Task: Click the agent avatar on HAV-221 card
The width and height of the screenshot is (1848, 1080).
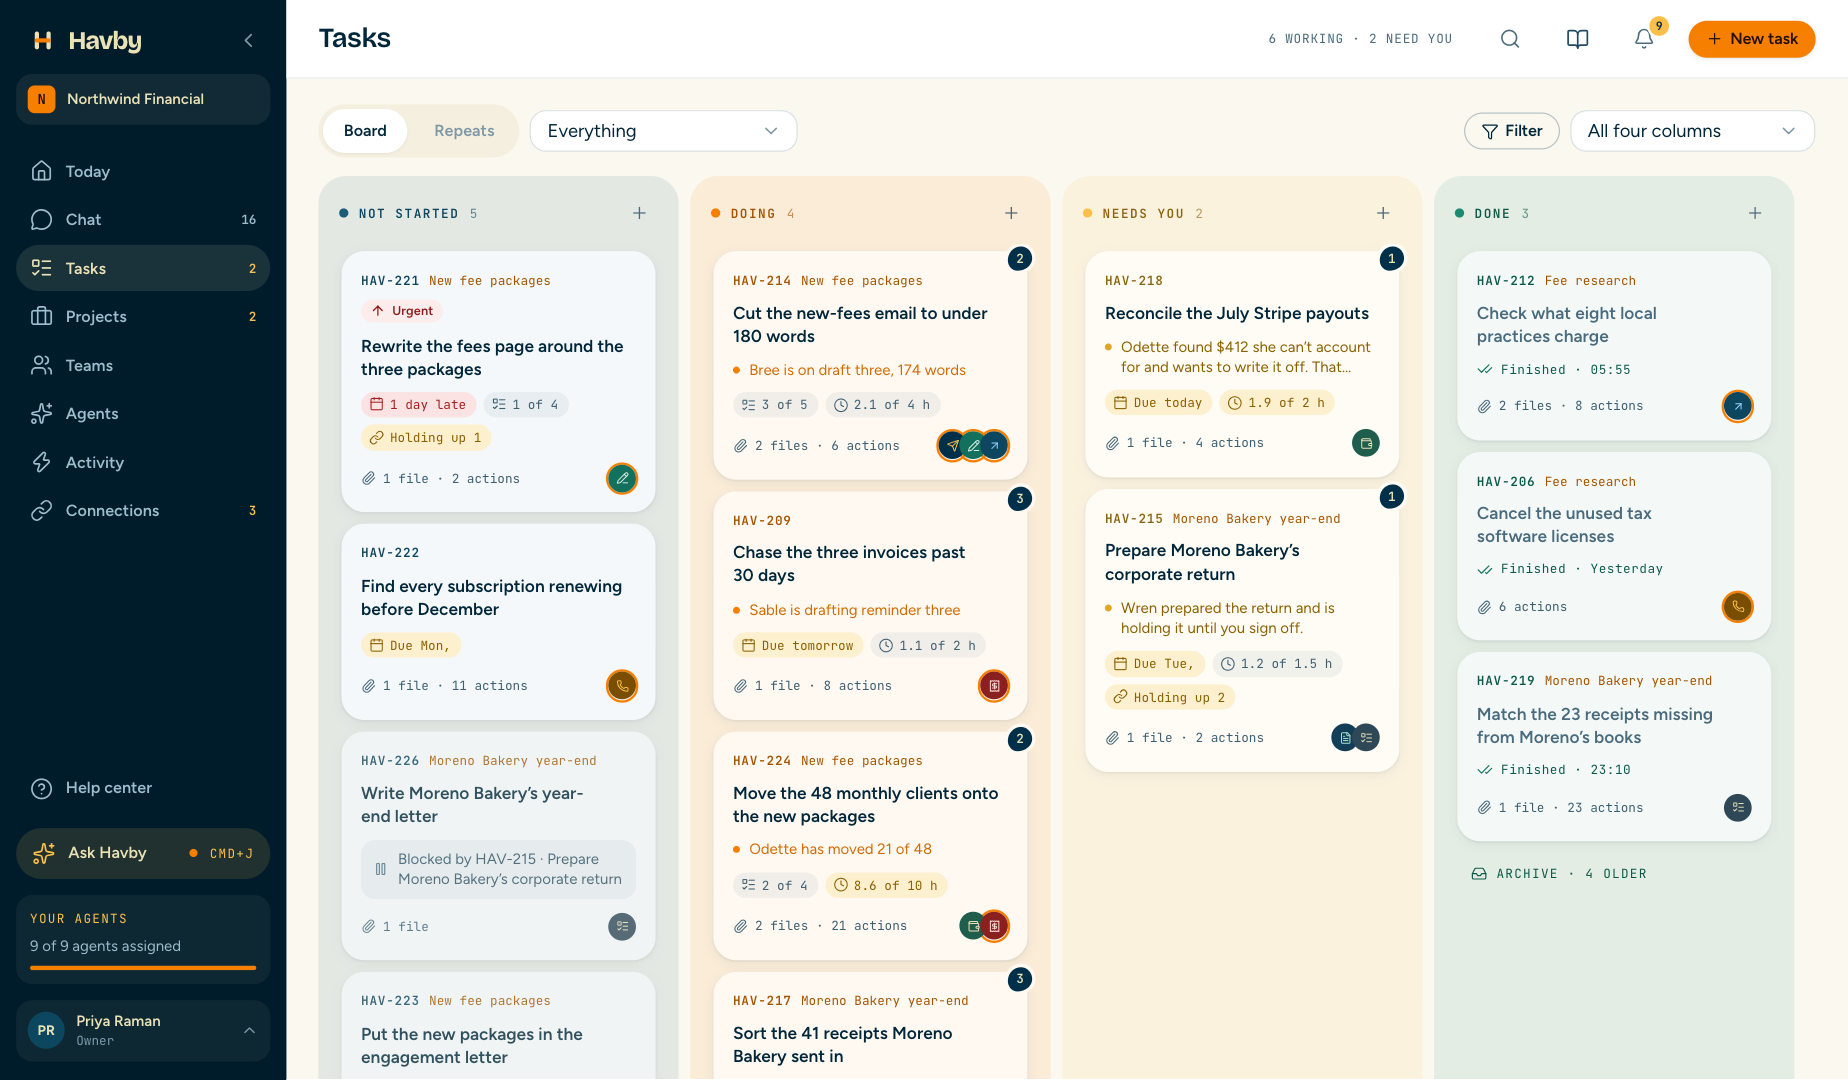Action: tap(622, 479)
